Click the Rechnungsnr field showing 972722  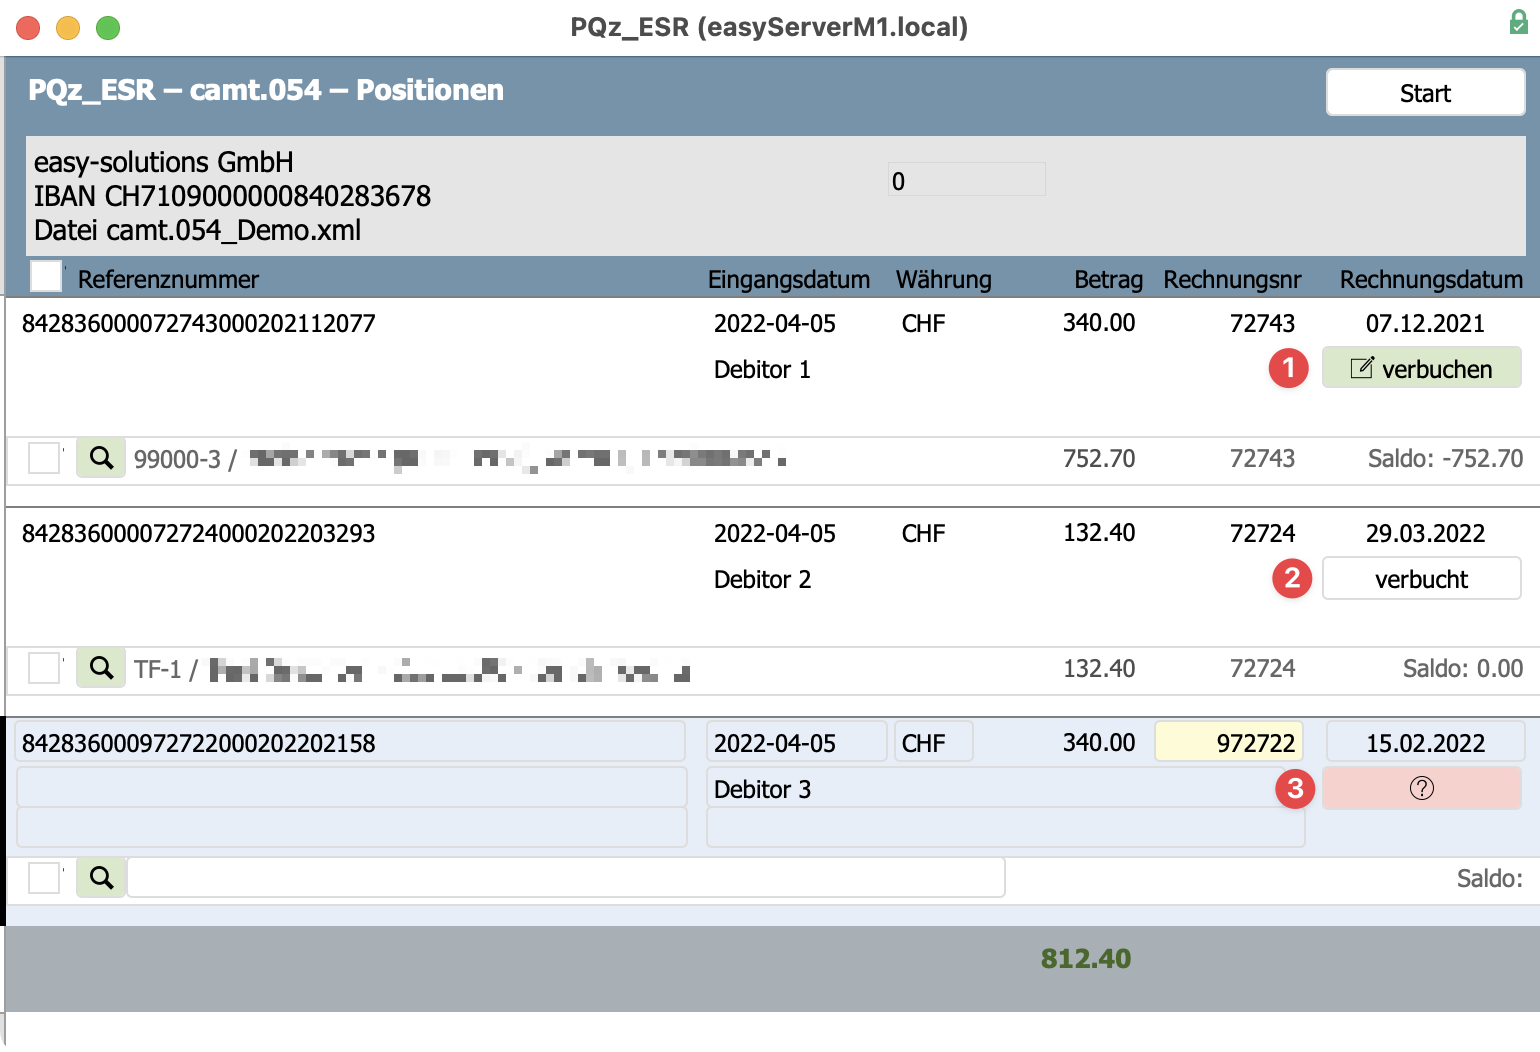coord(1229,742)
